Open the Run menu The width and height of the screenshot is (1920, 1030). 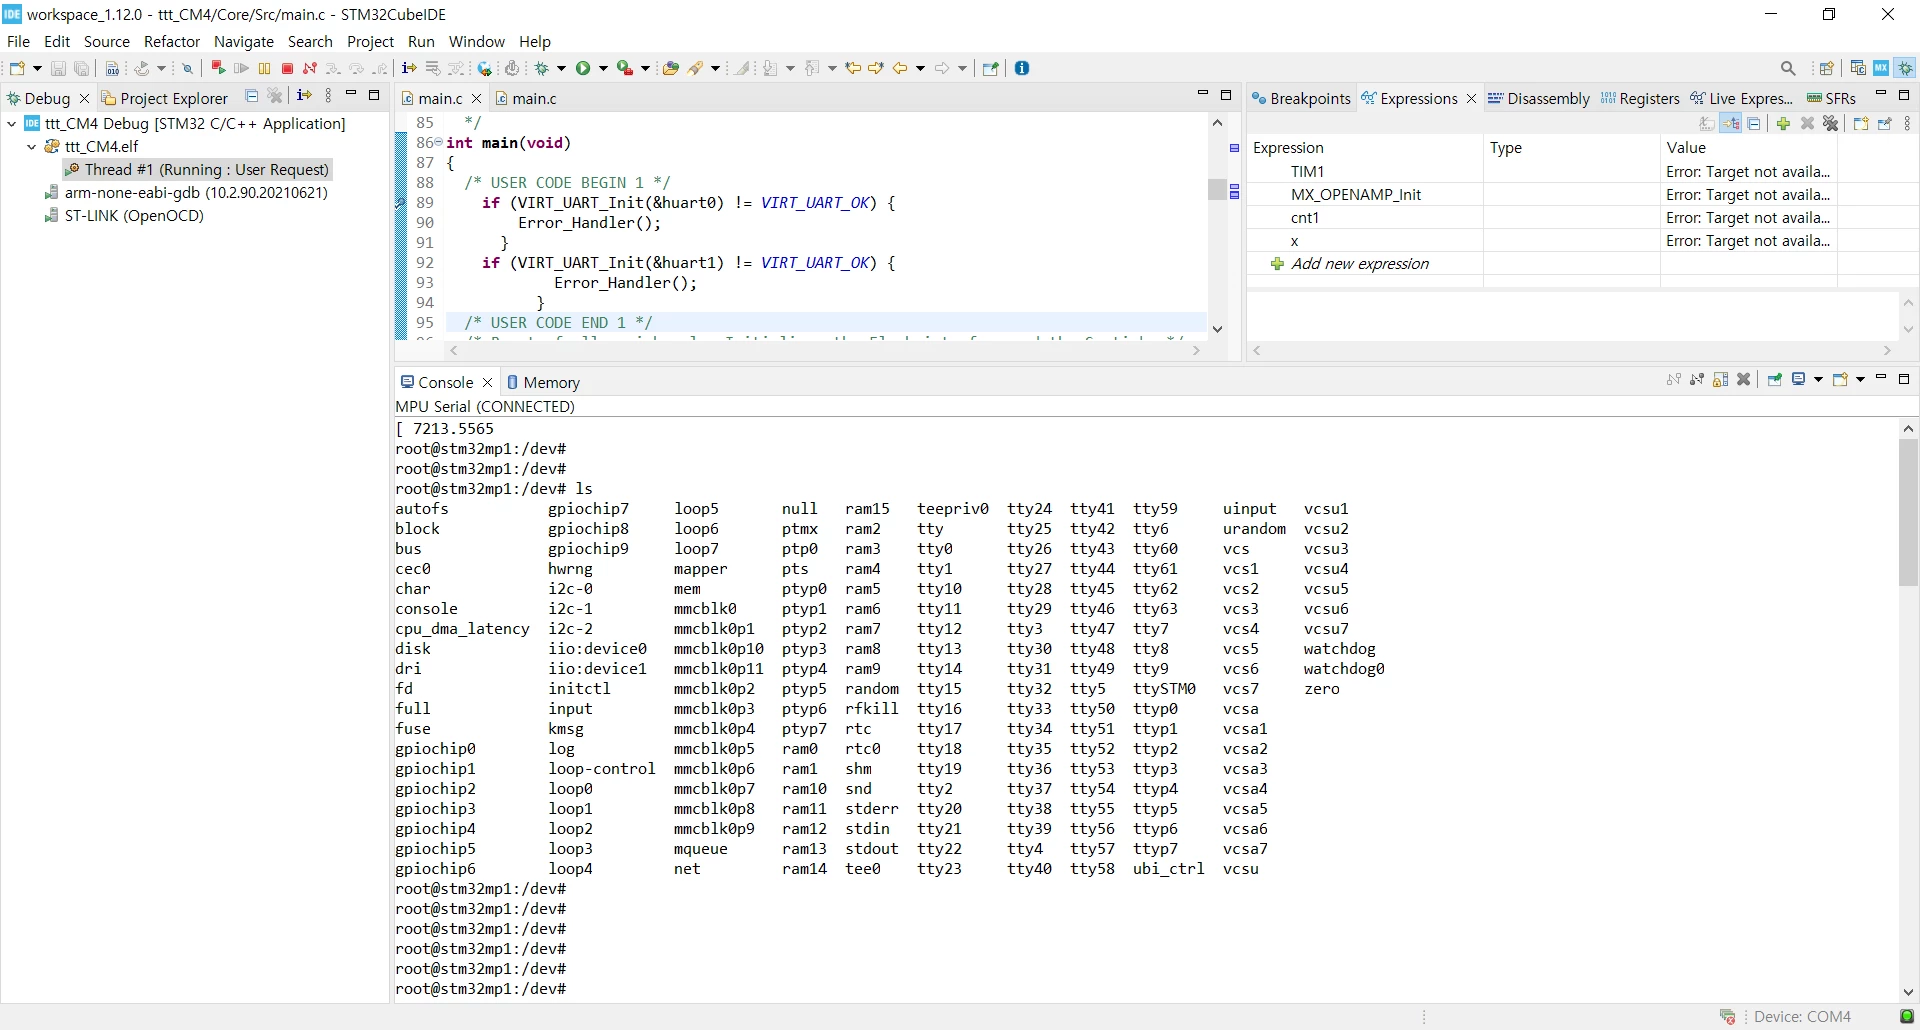pos(421,41)
